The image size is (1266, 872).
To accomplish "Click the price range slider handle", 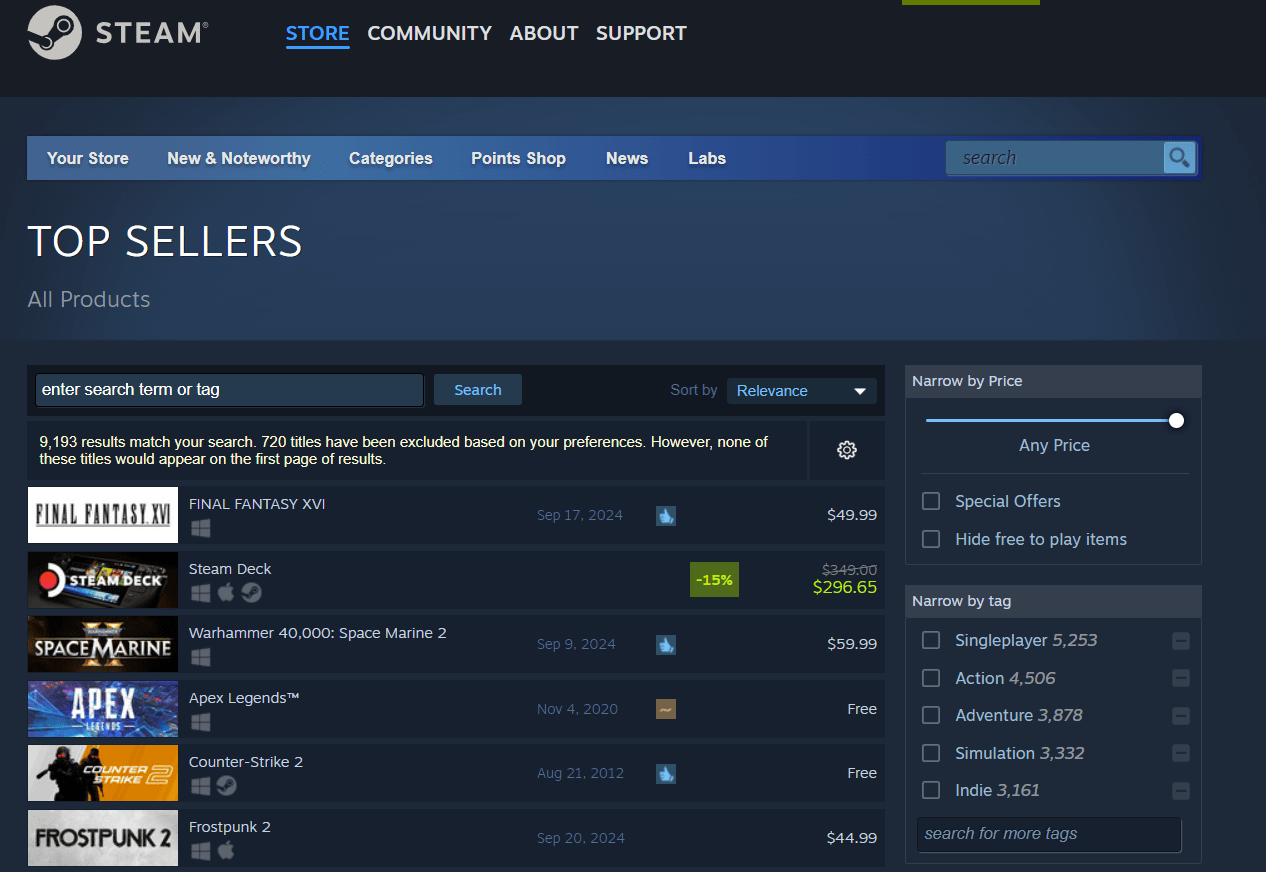I will pyautogui.click(x=1176, y=420).
